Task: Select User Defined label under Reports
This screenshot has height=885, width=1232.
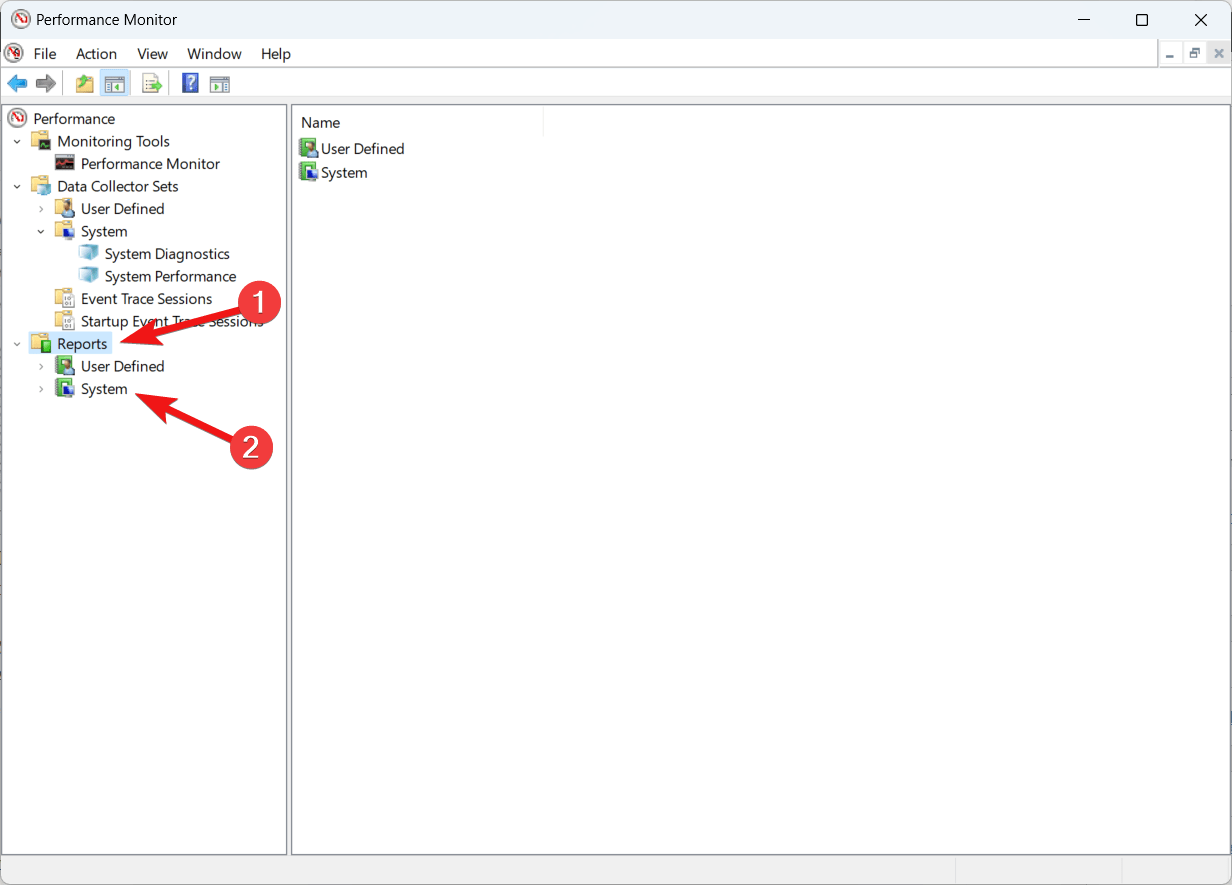Action: point(122,366)
